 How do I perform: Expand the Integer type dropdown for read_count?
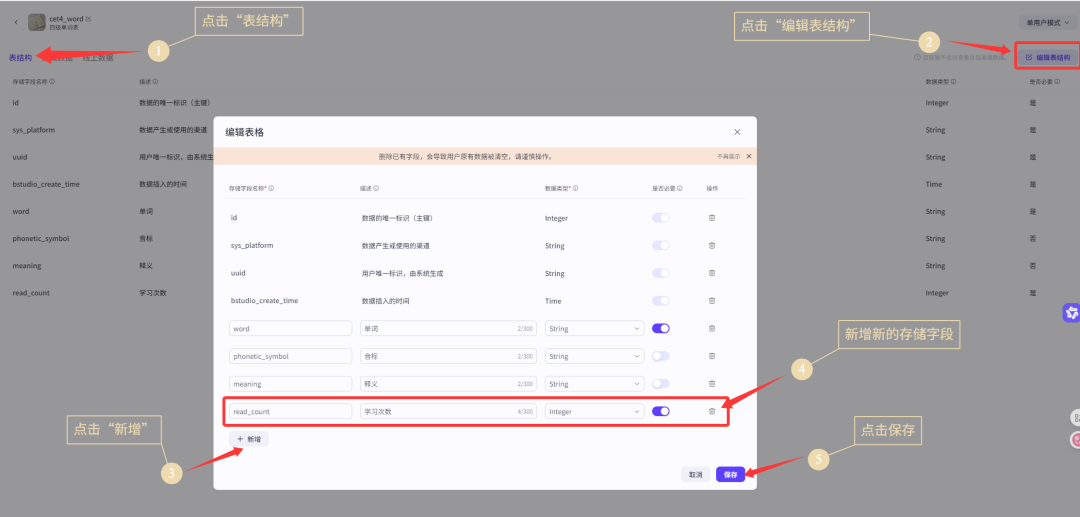pyautogui.click(x=594, y=411)
